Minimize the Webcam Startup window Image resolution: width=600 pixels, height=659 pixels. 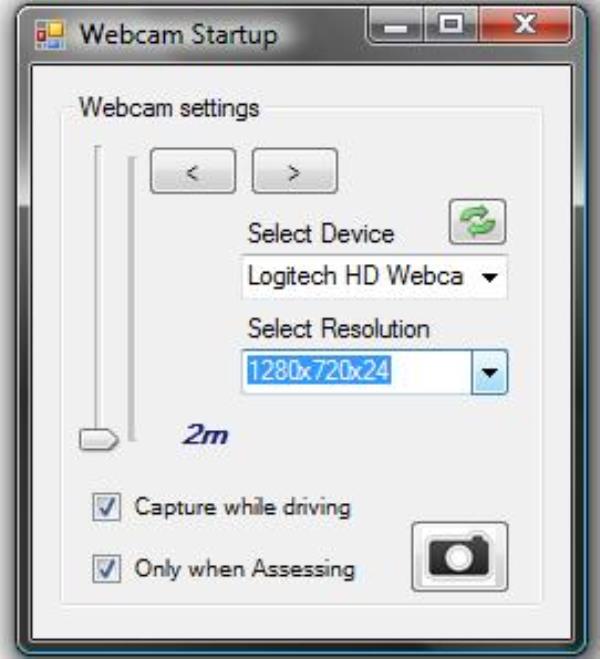(395, 25)
